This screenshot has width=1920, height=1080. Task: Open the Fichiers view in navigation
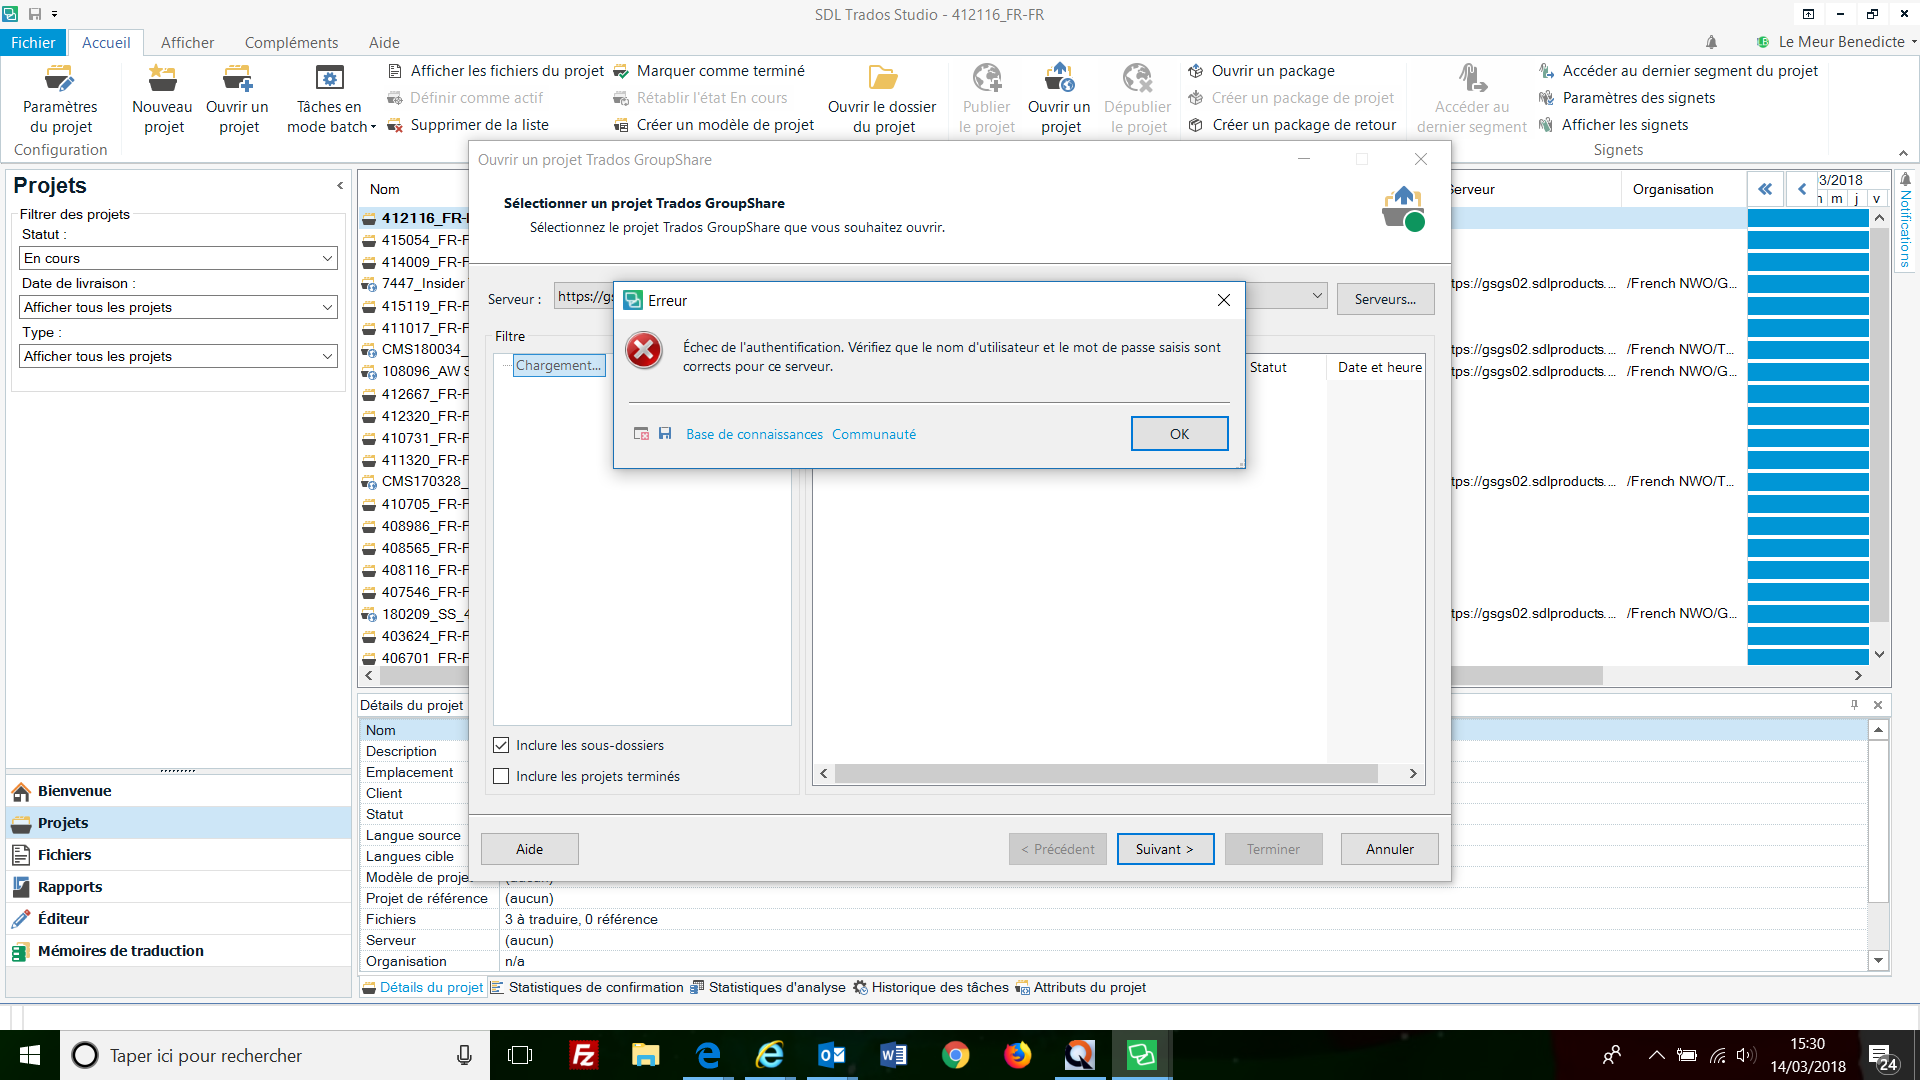point(178,855)
